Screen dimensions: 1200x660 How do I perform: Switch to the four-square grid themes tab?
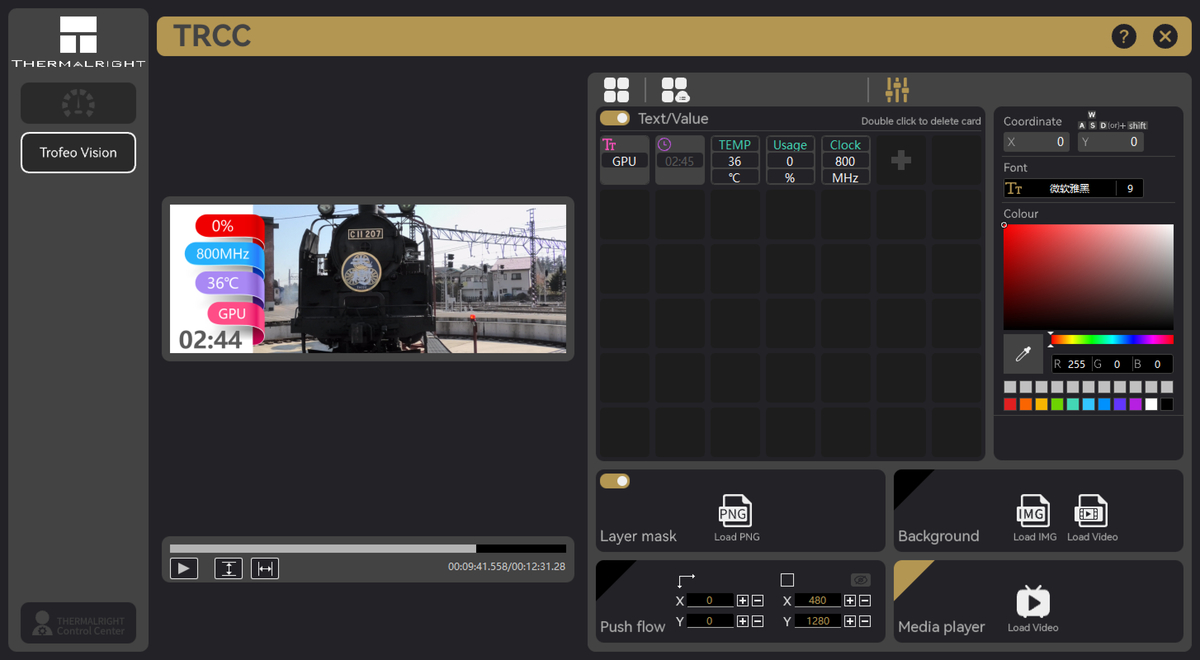(617, 90)
